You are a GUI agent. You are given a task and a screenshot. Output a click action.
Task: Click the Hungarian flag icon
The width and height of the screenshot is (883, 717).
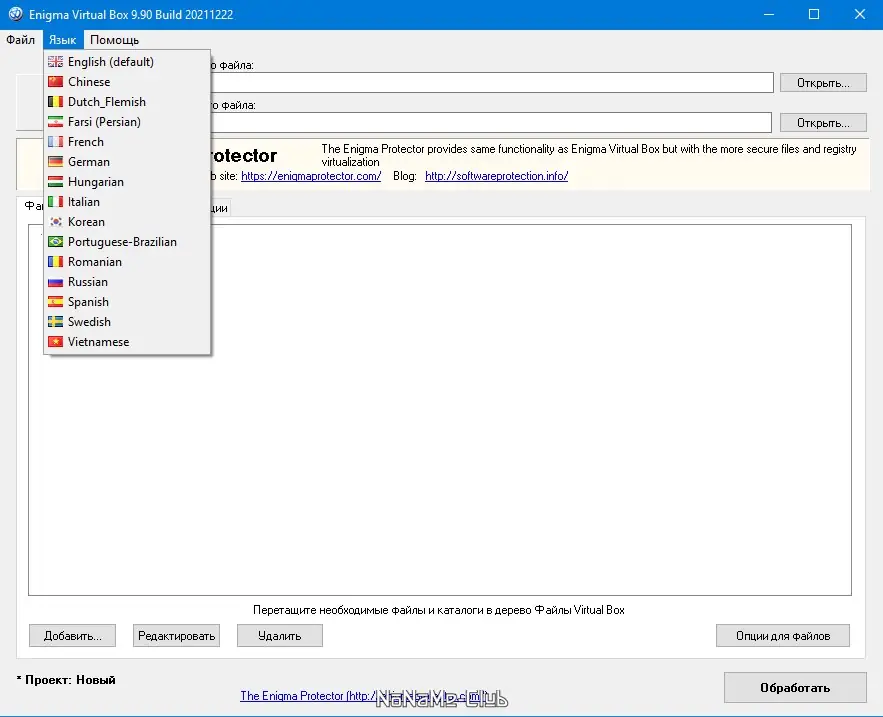click(x=55, y=182)
